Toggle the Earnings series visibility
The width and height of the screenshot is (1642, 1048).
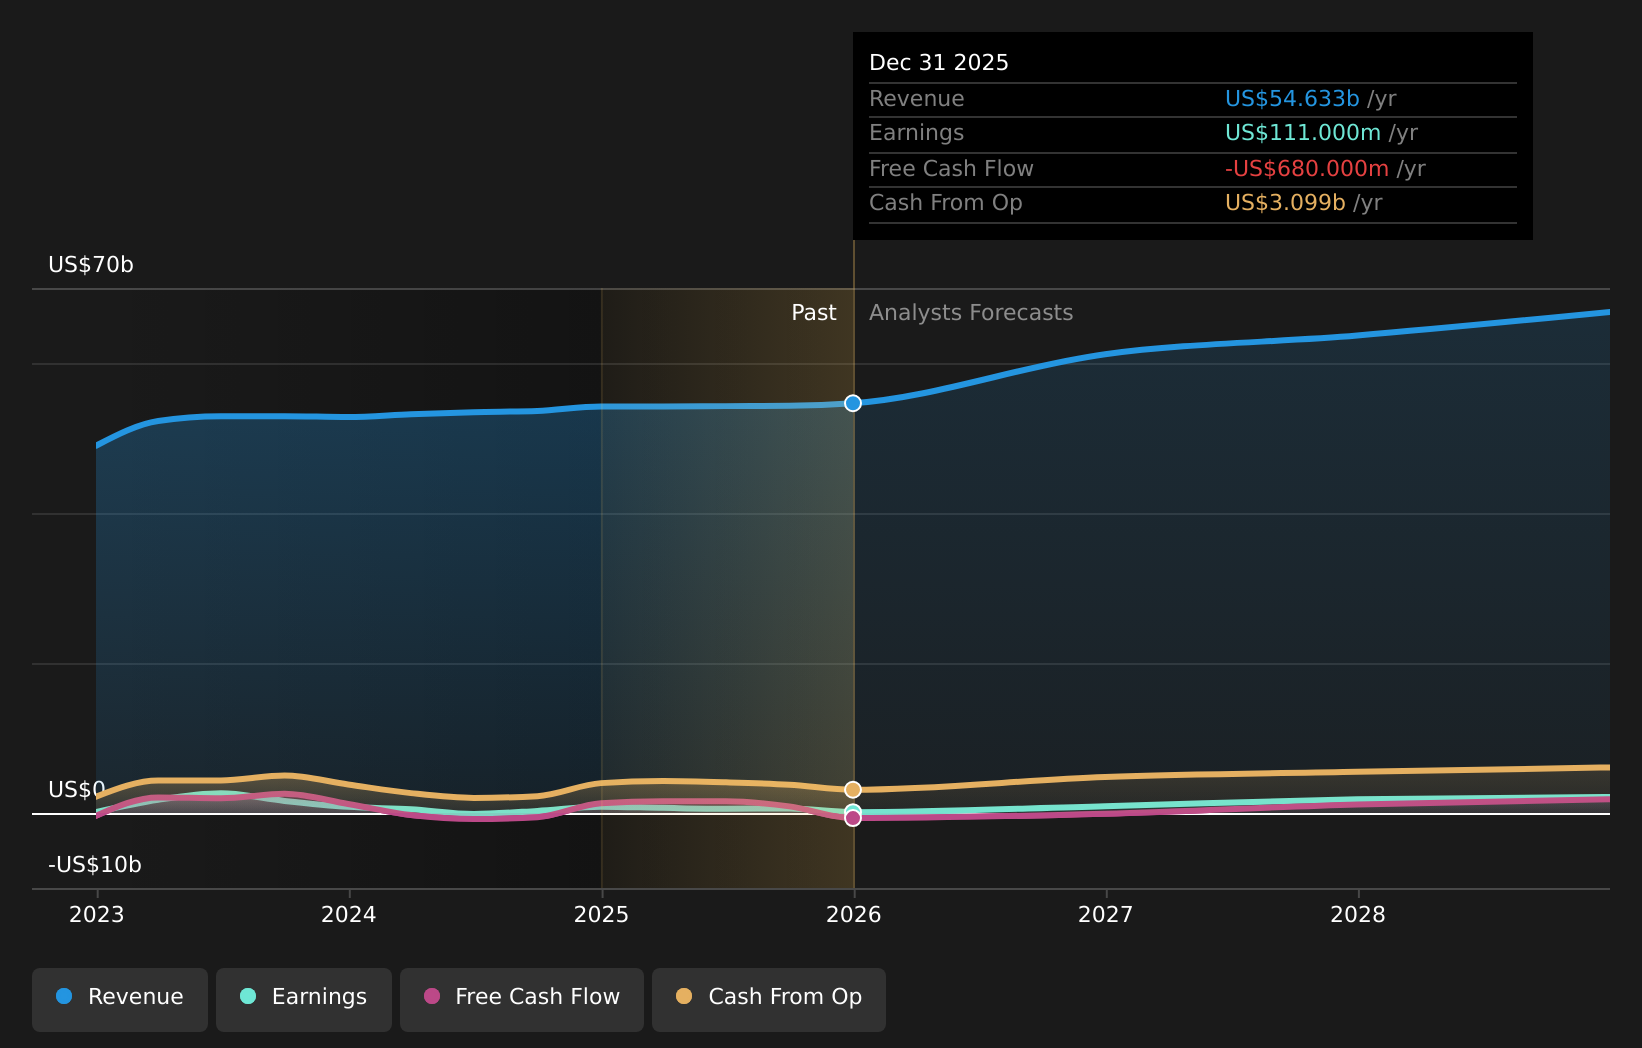(x=303, y=996)
